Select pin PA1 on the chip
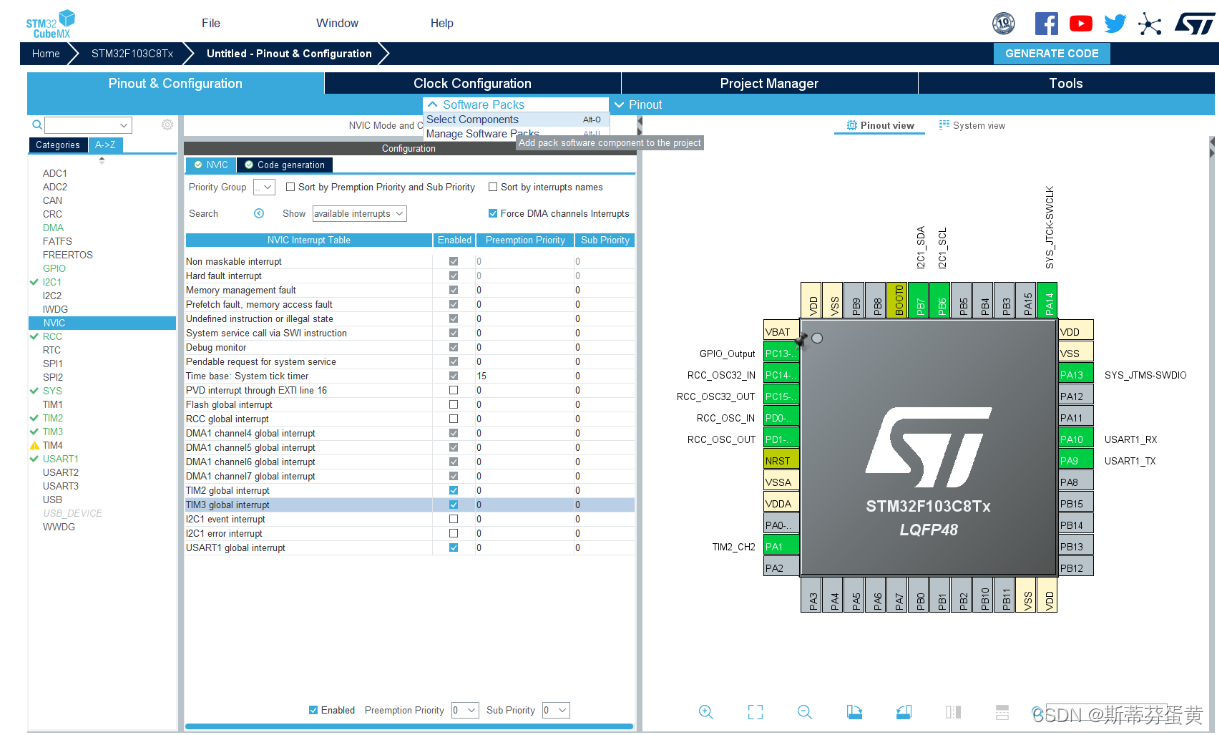The width and height of the screenshot is (1219, 735). [780, 547]
